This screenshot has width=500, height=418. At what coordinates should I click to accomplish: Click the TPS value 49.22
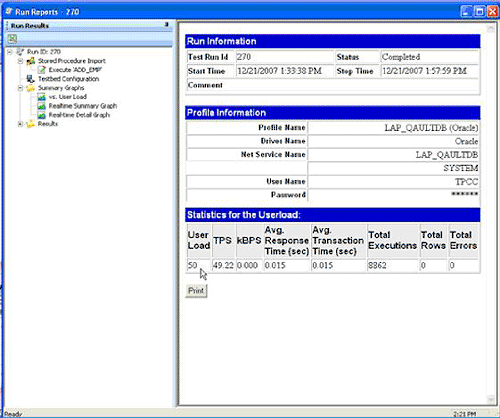coord(223,265)
